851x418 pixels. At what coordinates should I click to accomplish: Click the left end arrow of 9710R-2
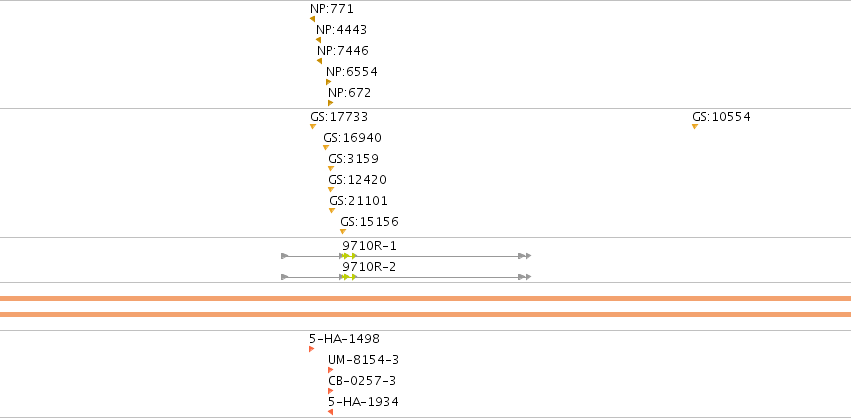(x=284, y=277)
